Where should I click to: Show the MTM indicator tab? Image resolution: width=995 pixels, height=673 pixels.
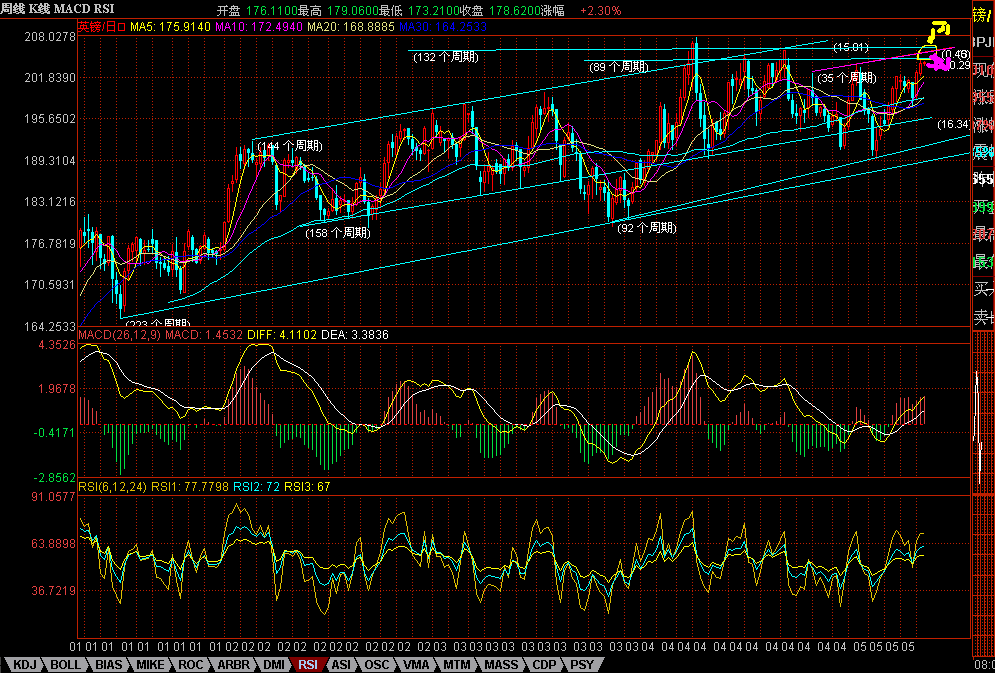point(457,664)
